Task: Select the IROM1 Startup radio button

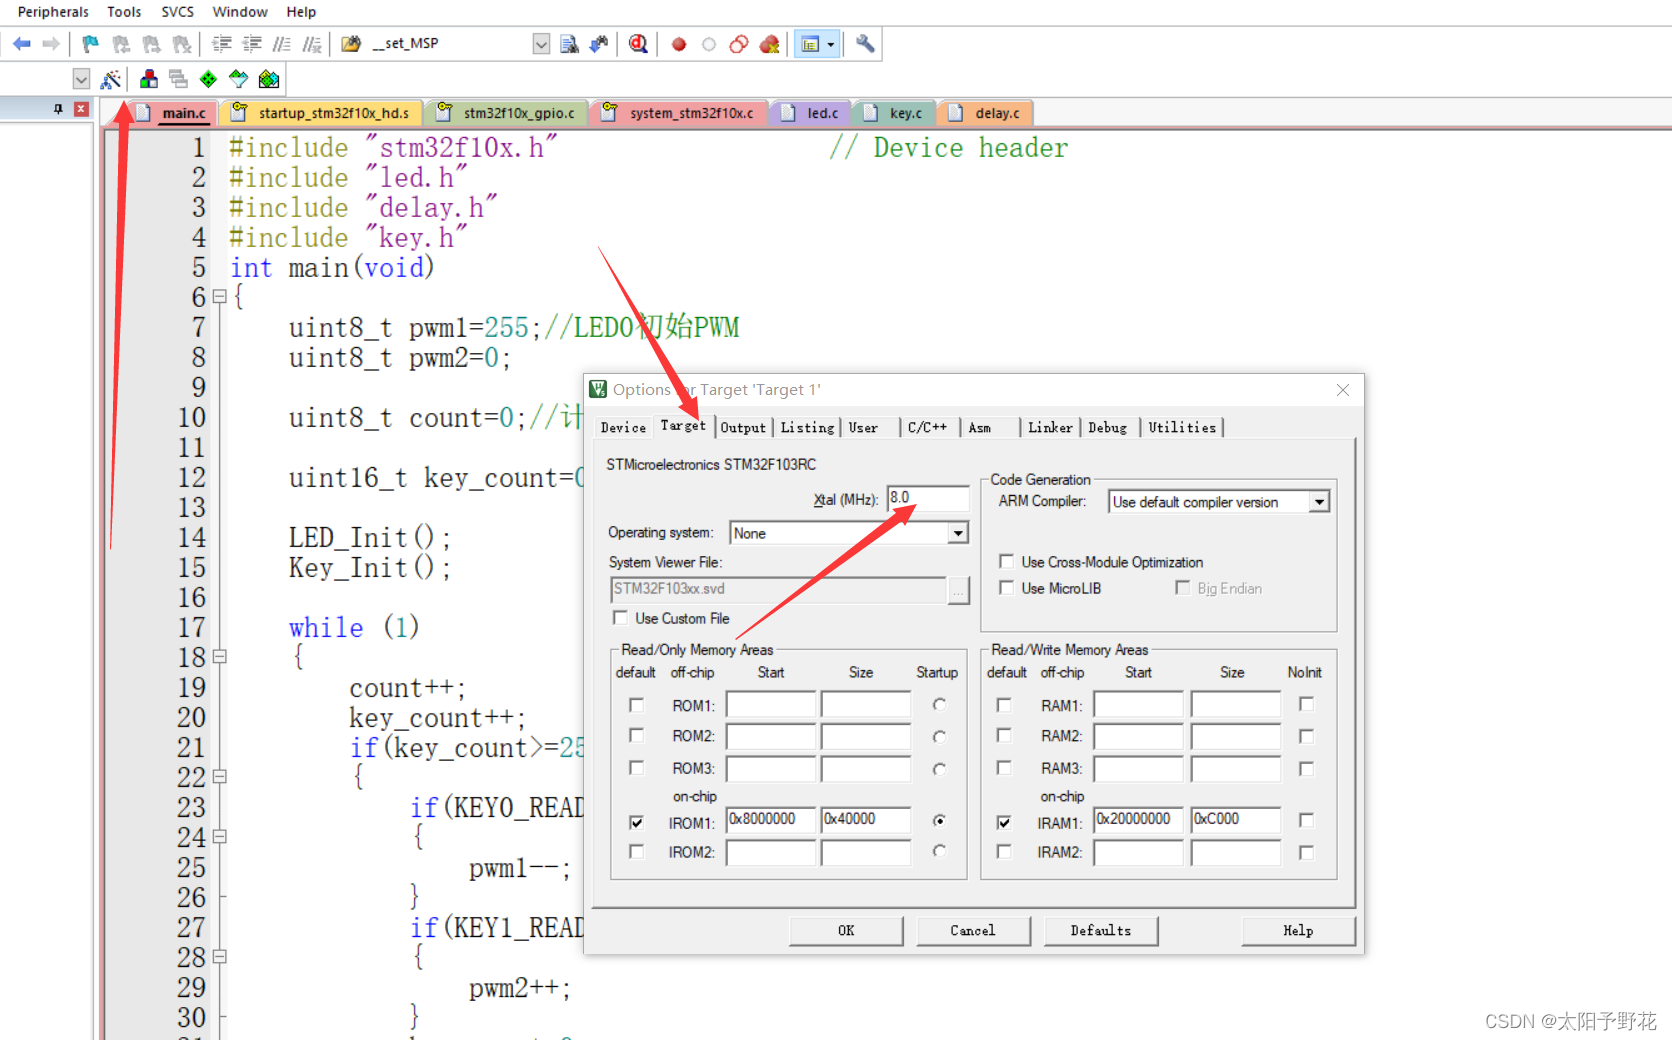Action: pos(939,820)
